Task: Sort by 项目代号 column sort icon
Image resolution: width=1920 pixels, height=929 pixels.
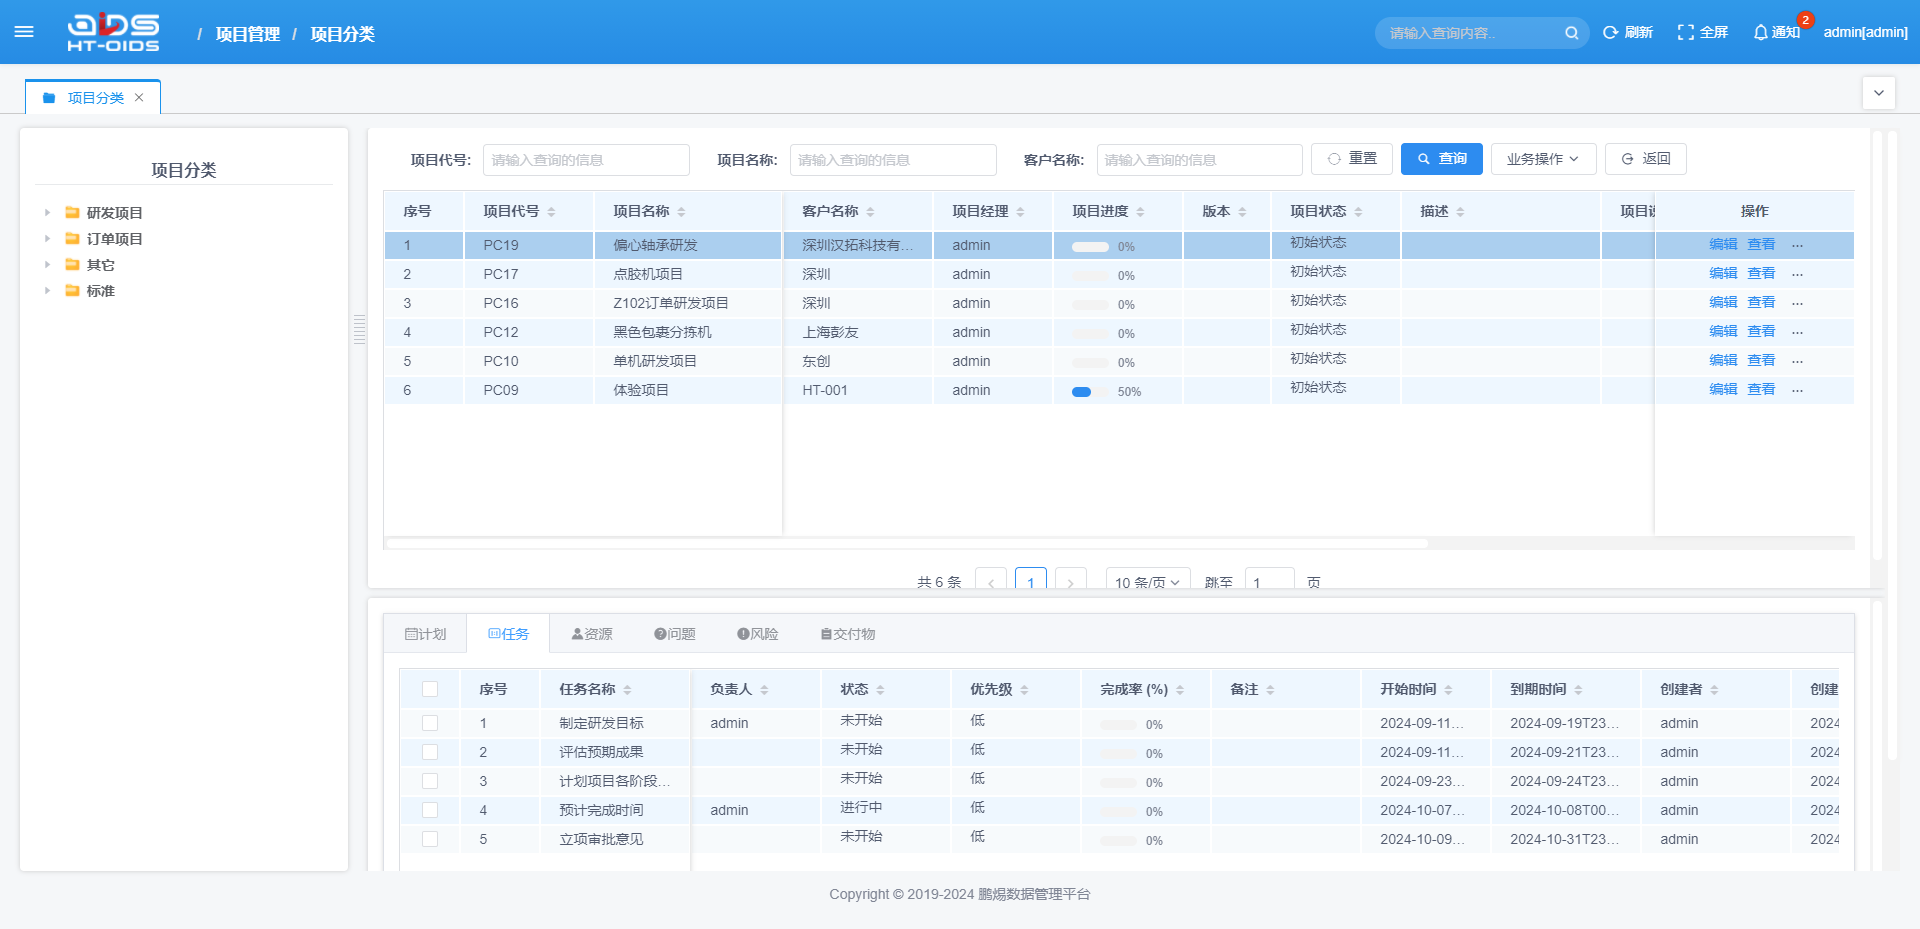Action: coord(551,212)
